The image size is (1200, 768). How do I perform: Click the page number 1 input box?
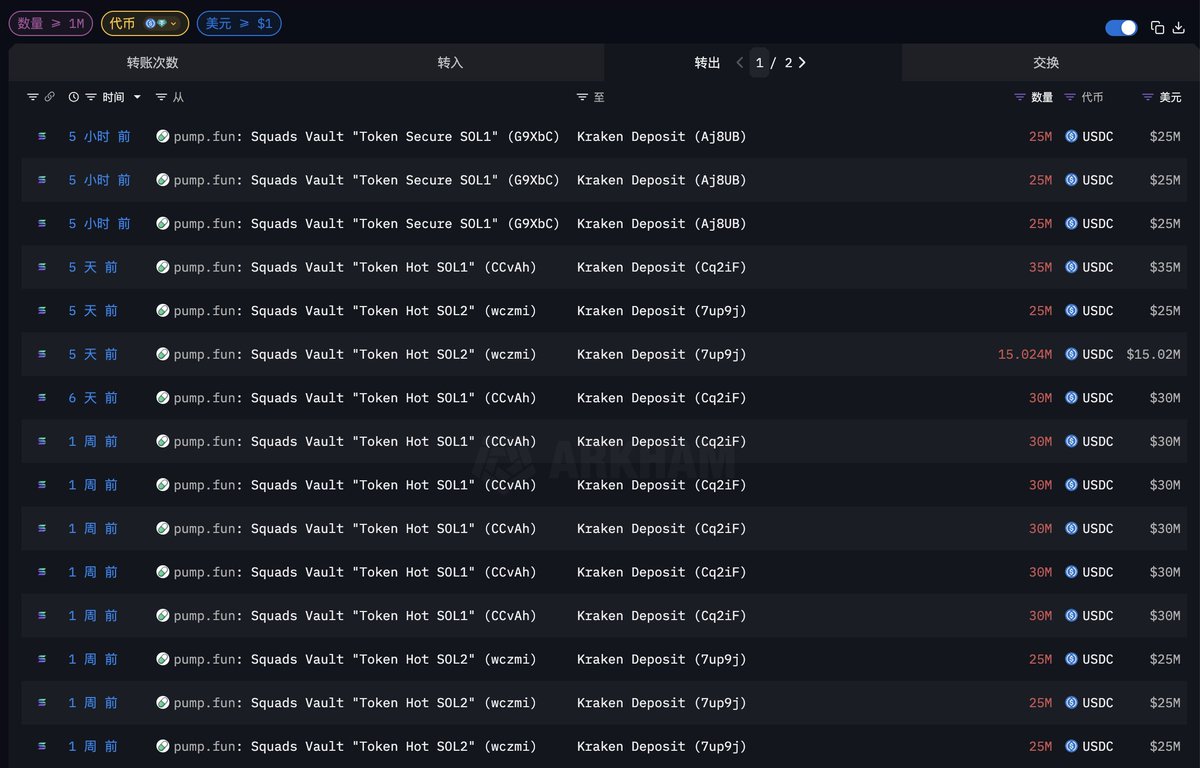click(x=759, y=62)
